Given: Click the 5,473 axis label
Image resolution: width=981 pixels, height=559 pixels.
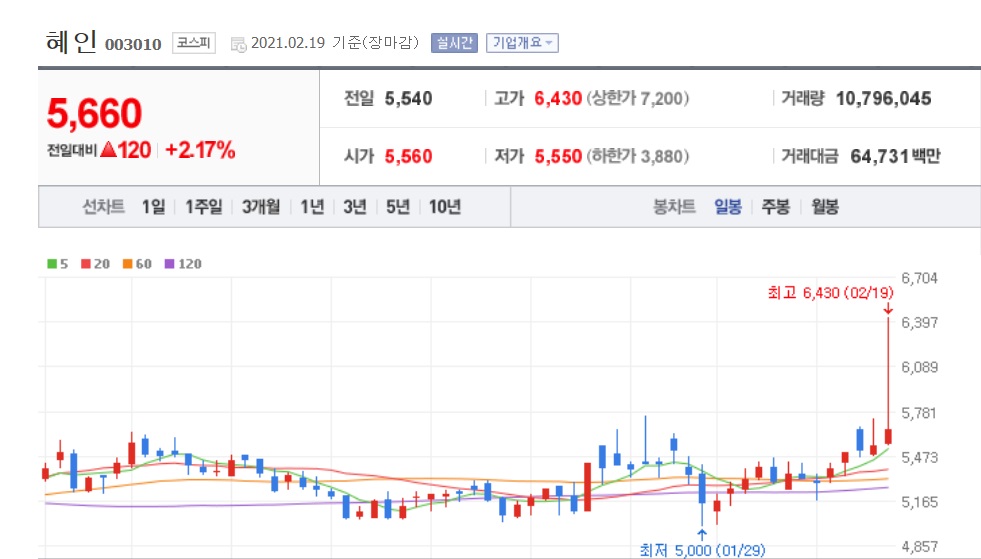Looking at the screenshot, I should pyautogui.click(x=919, y=458).
